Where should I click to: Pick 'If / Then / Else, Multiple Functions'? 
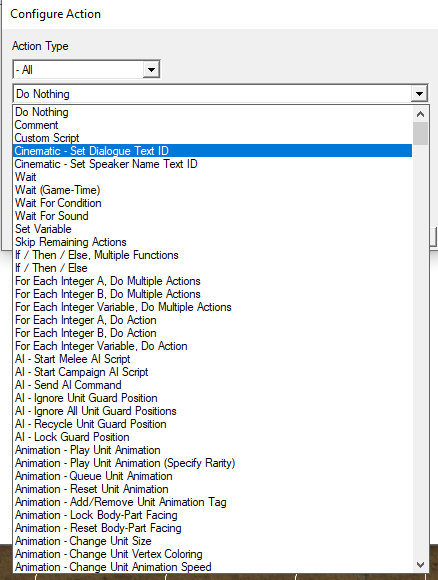pyautogui.click(x=213, y=255)
